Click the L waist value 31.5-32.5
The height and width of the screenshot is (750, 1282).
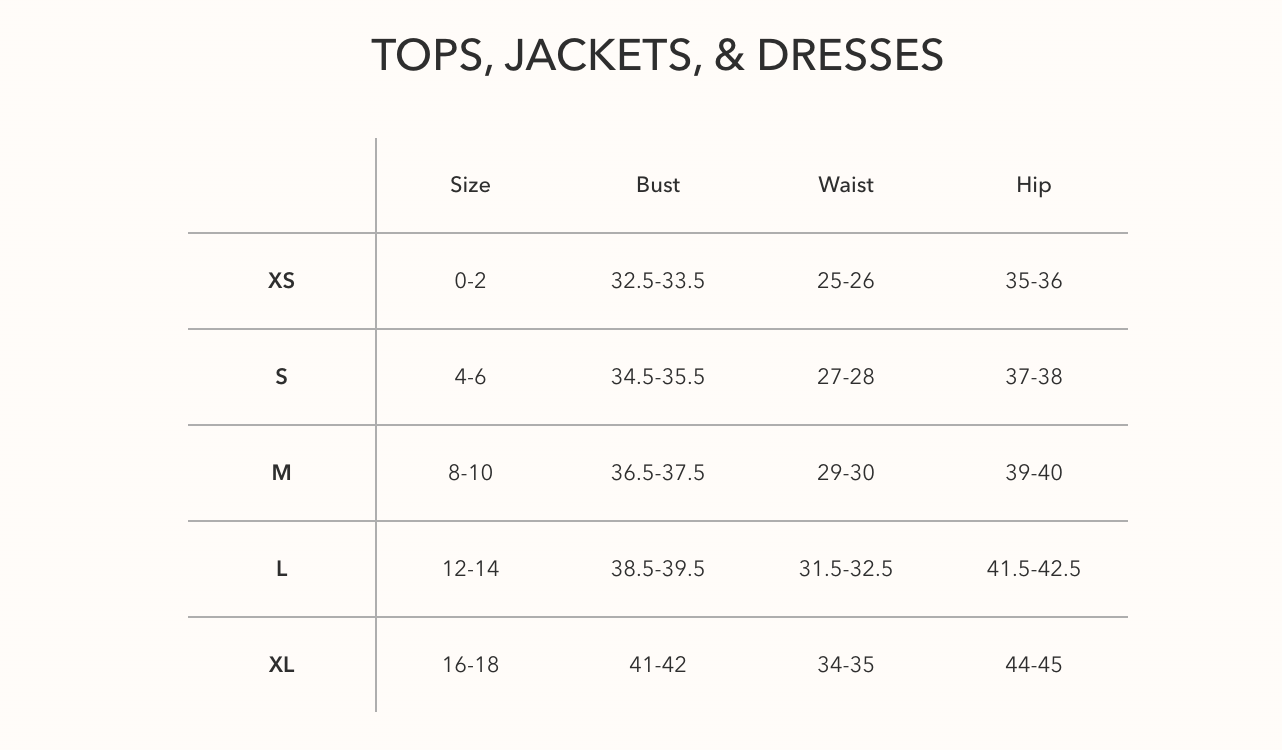846,569
